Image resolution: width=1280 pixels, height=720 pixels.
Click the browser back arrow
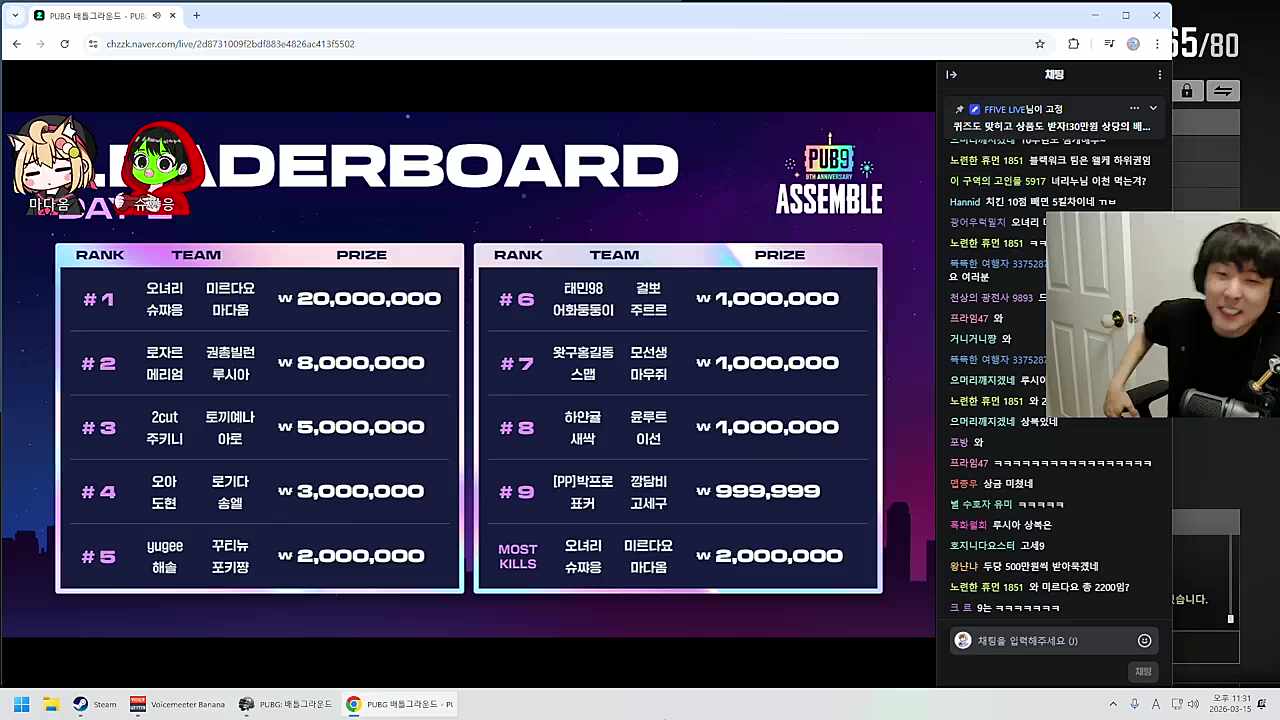pos(16,43)
